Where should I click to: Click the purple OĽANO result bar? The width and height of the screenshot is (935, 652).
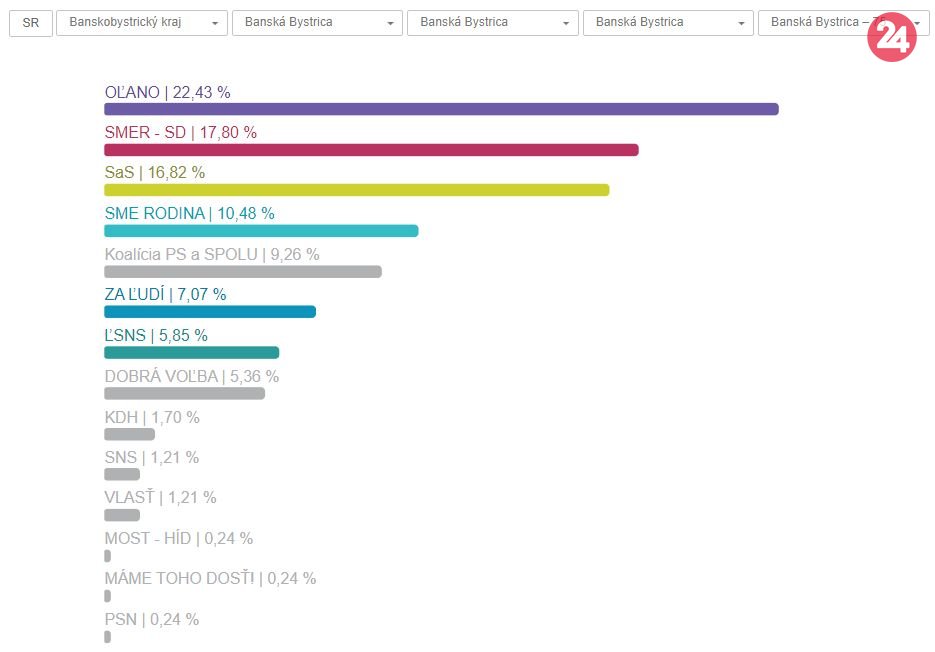441,109
